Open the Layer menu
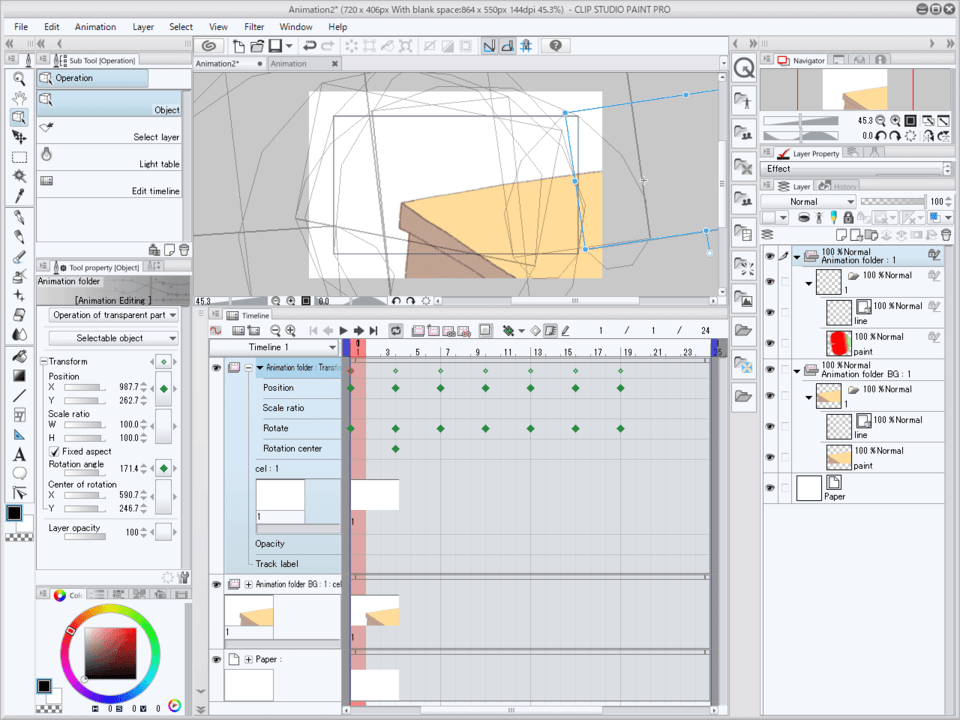Screen dimensions: 960x720 [143, 27]
